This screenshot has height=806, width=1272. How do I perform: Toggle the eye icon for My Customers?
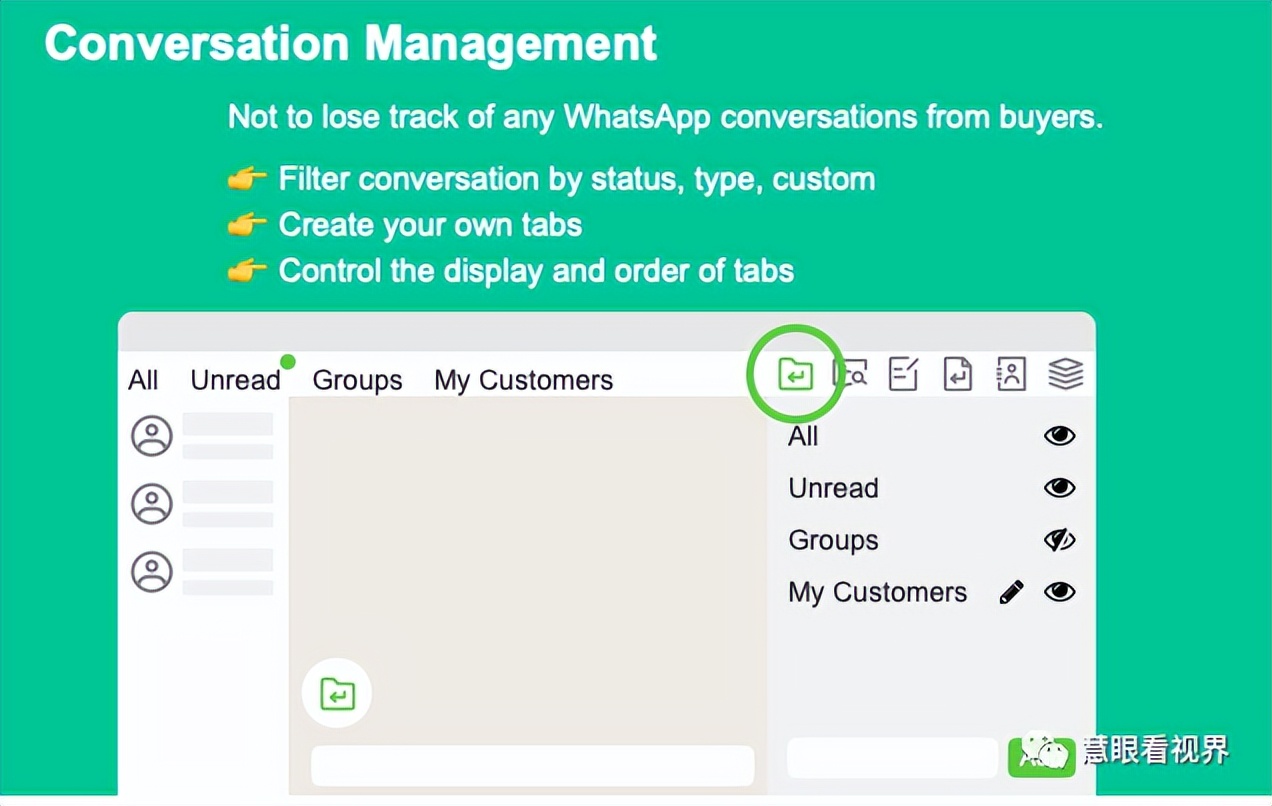click(x=1059, y=592)
